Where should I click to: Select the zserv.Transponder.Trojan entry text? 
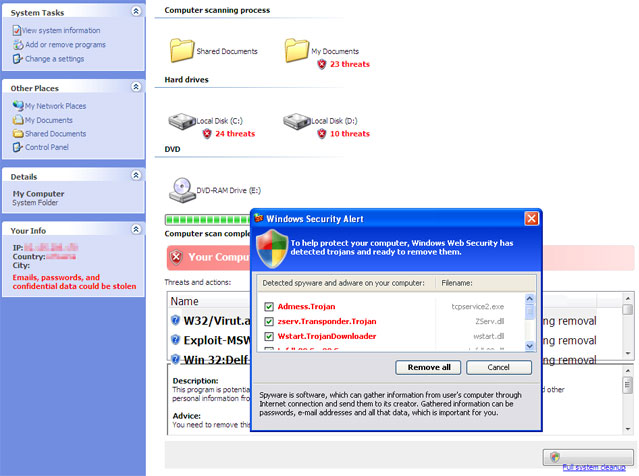click(327, 322)
